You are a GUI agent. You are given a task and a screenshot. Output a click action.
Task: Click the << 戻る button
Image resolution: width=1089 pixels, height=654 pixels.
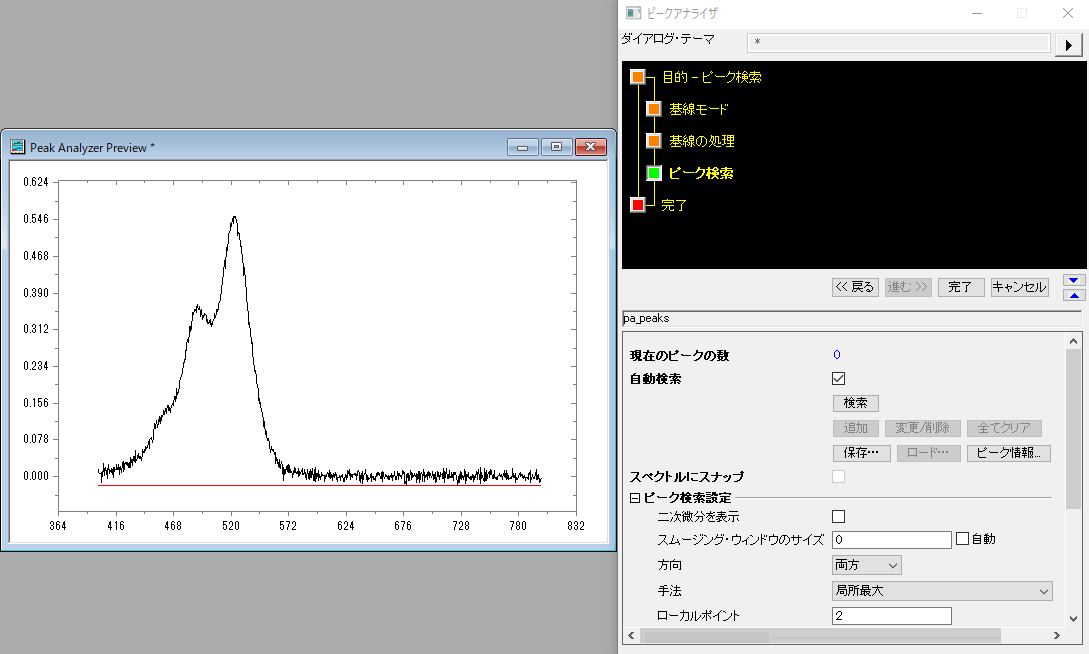point(854,287)
